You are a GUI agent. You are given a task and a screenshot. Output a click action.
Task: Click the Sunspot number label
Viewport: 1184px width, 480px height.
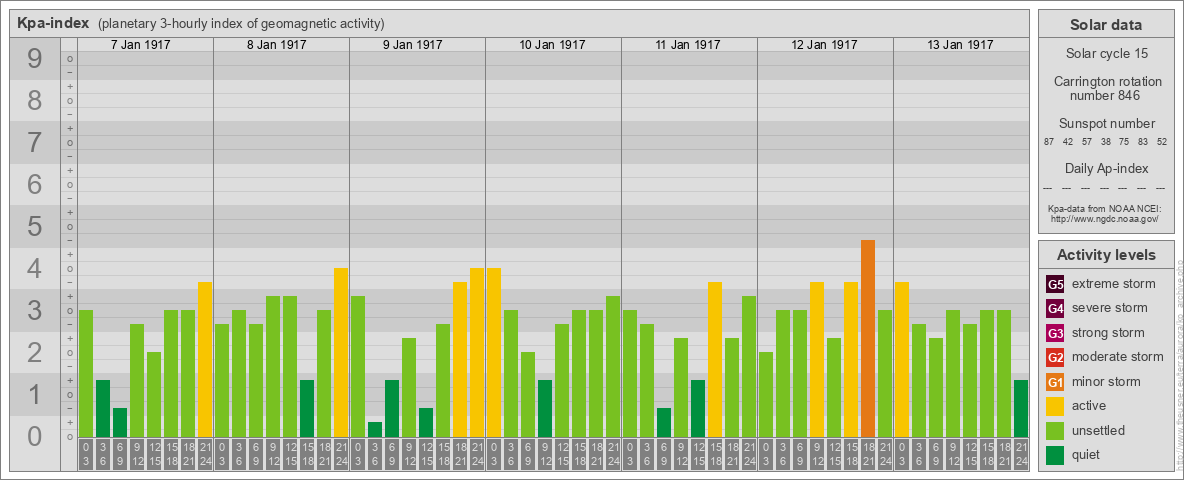(x=1106, y=124)
